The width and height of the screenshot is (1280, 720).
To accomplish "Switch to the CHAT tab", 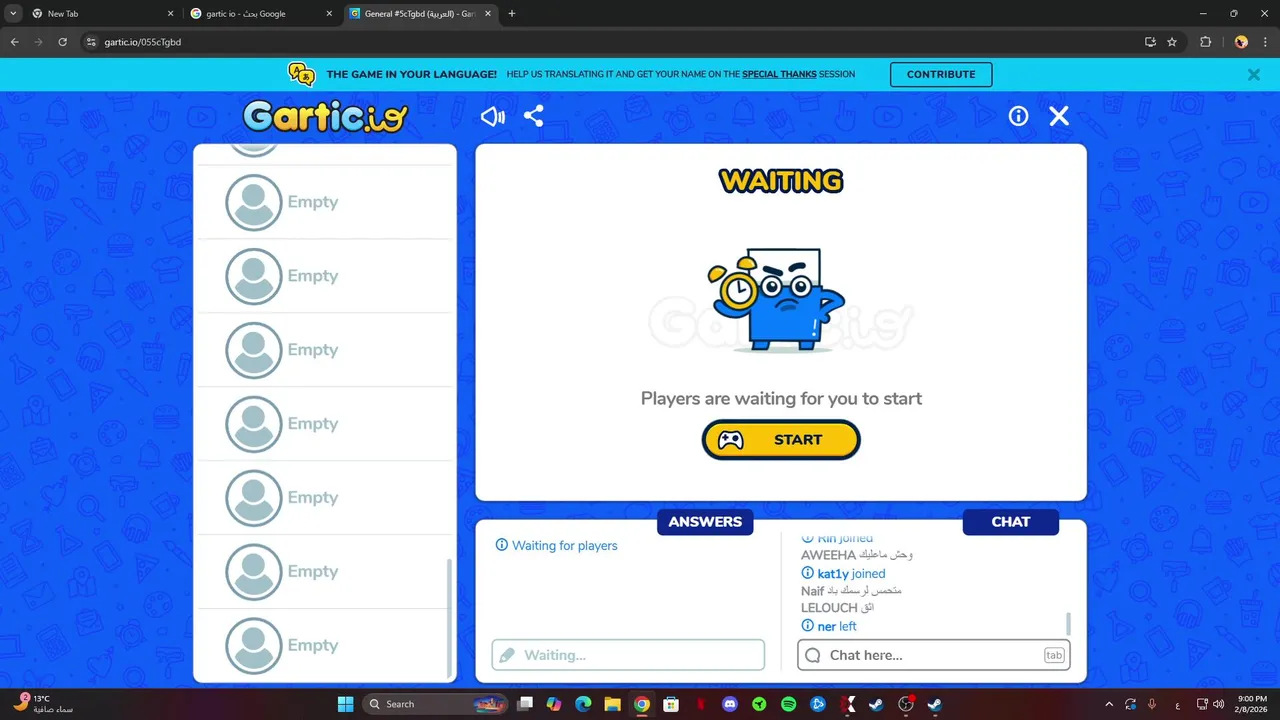I will [x=1011, y=522].
